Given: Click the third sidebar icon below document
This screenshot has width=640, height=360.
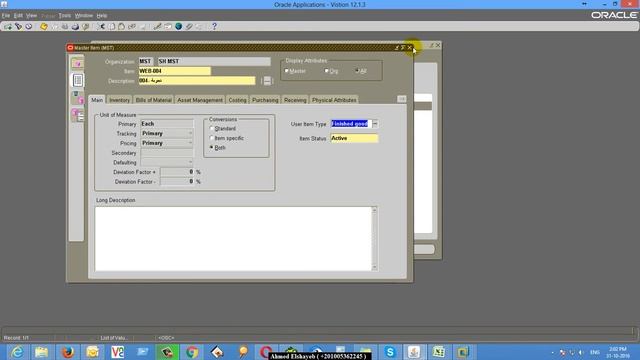Looking at the screenshot, I should (x=78, y=98).
